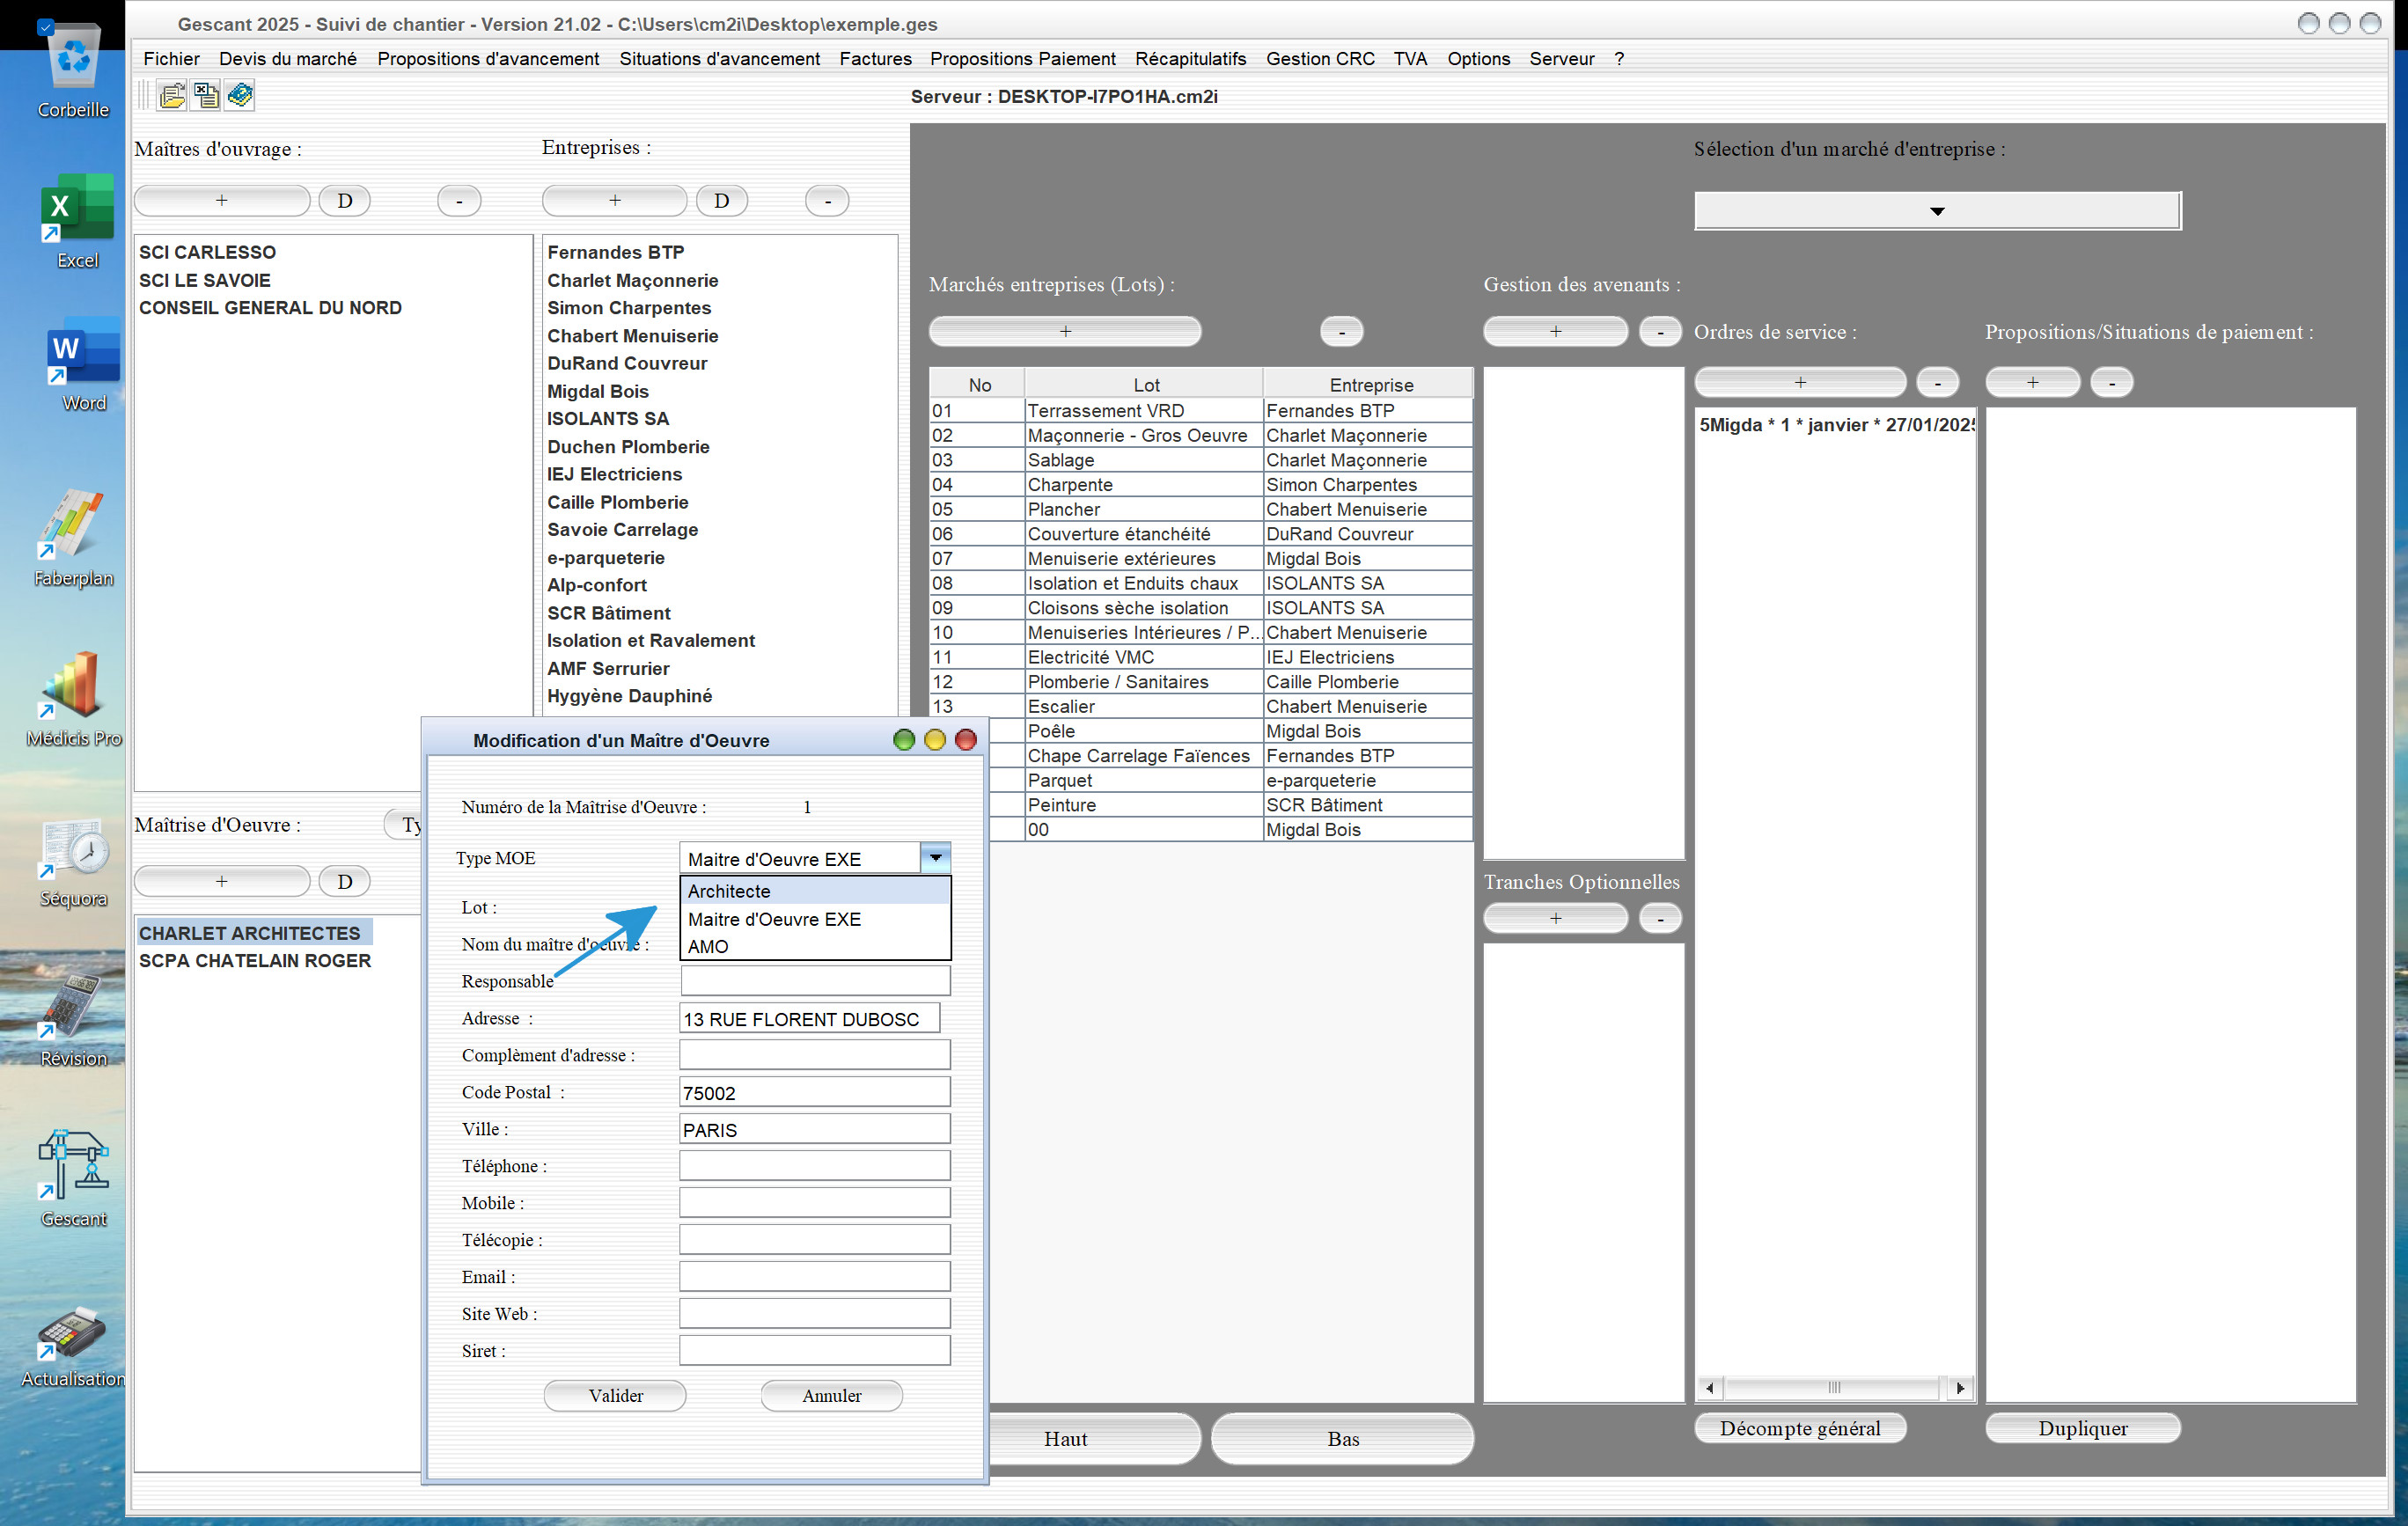Image resolution: width=2408 pixels, height=1526 pixels.
Task: Click the Bas button
Action: click(x=1342, y=1438)
